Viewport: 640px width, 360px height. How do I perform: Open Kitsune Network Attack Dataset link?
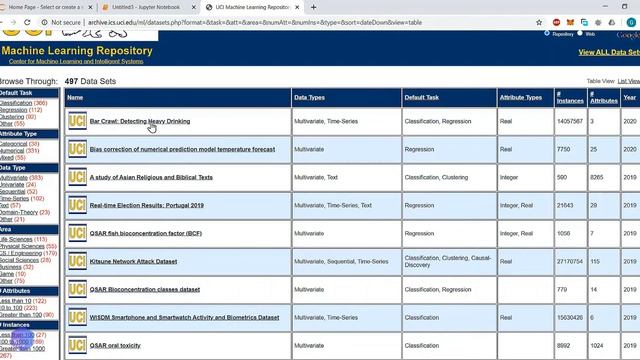coord(133,261)
